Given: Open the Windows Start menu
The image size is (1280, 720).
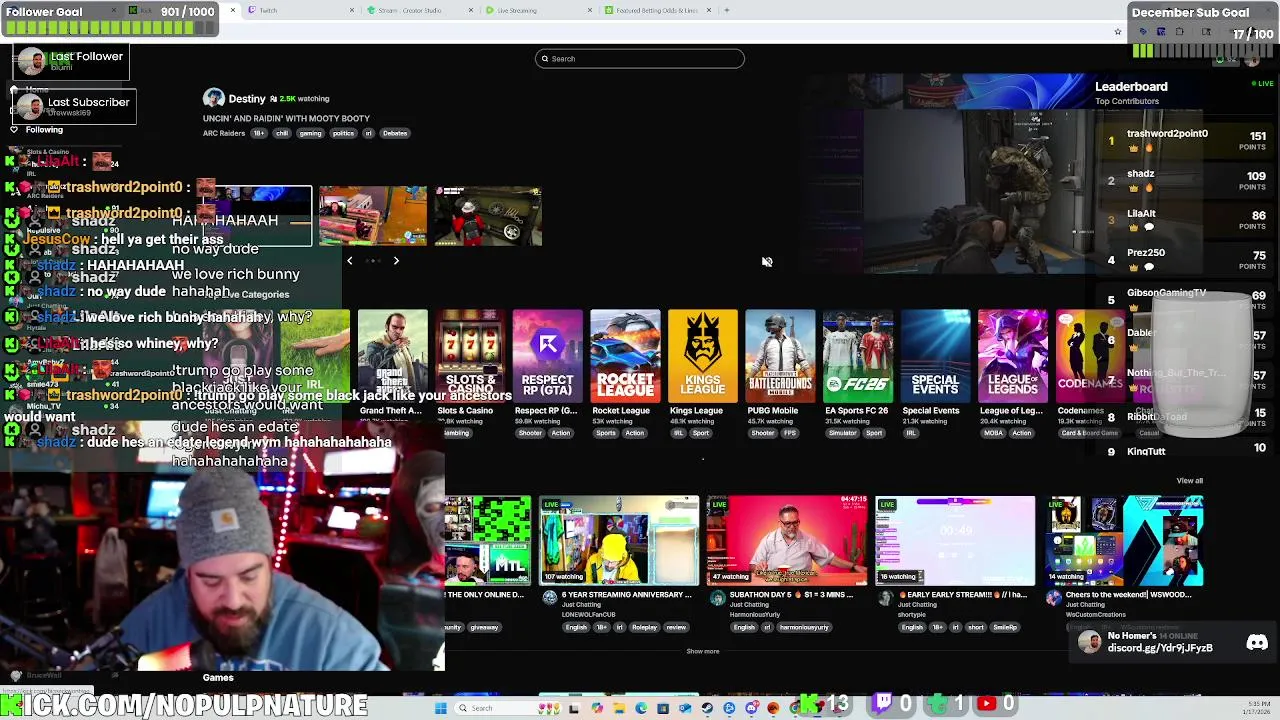Looking at the screenshot, I should pos(440,708).
